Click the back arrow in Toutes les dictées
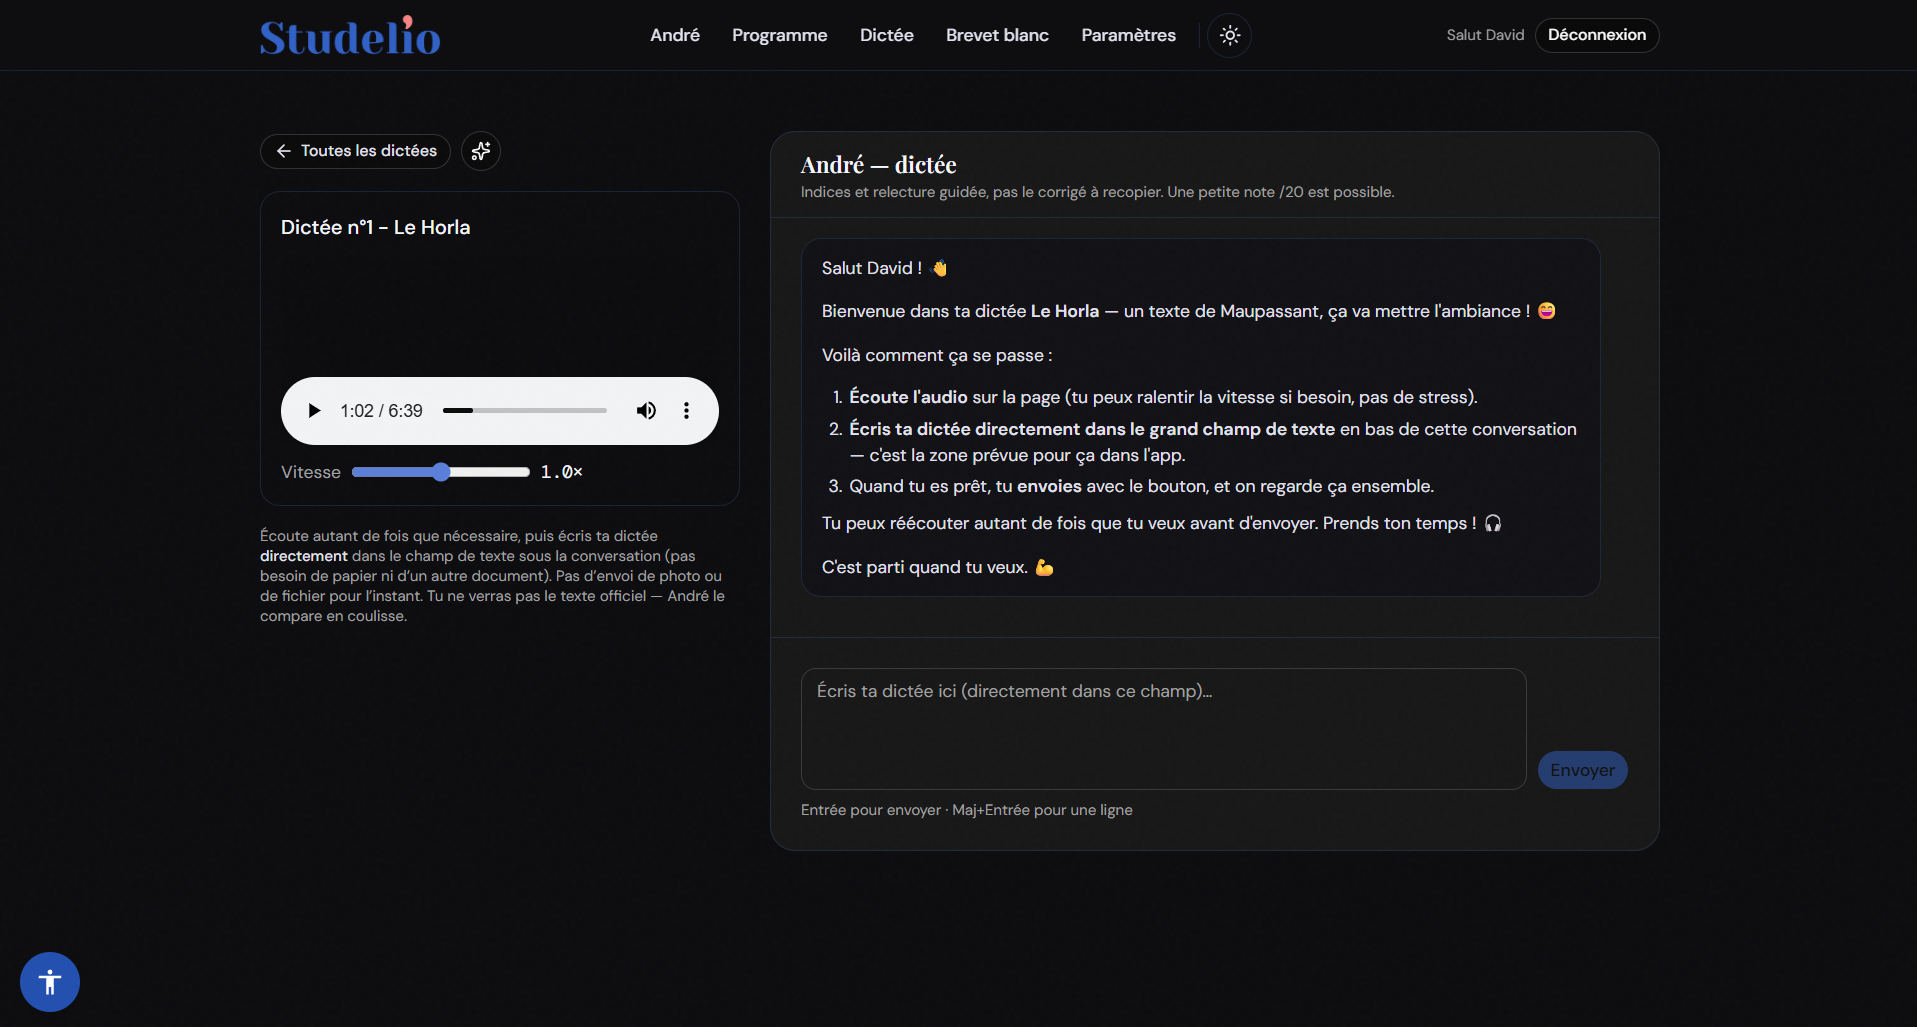The image size is (1917, 1027). [x=284, y=151]
